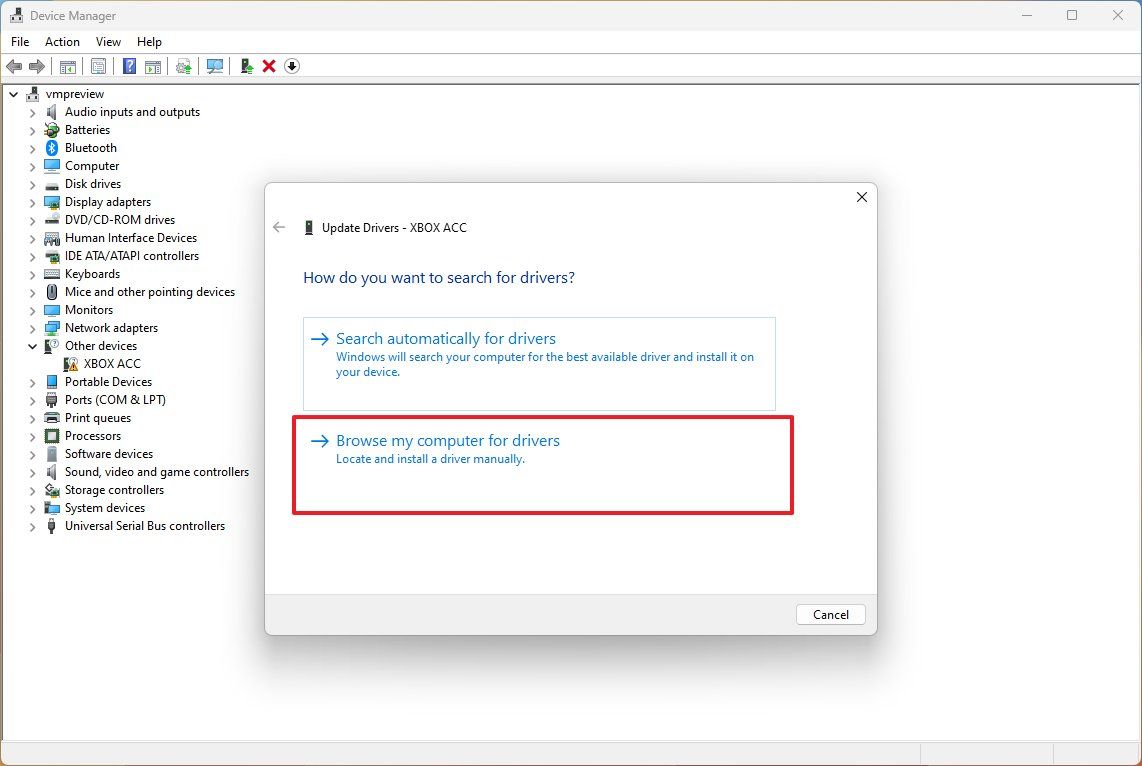Expand Universal Serial Bus controllers
The image size is (1142, 766).
33,525
